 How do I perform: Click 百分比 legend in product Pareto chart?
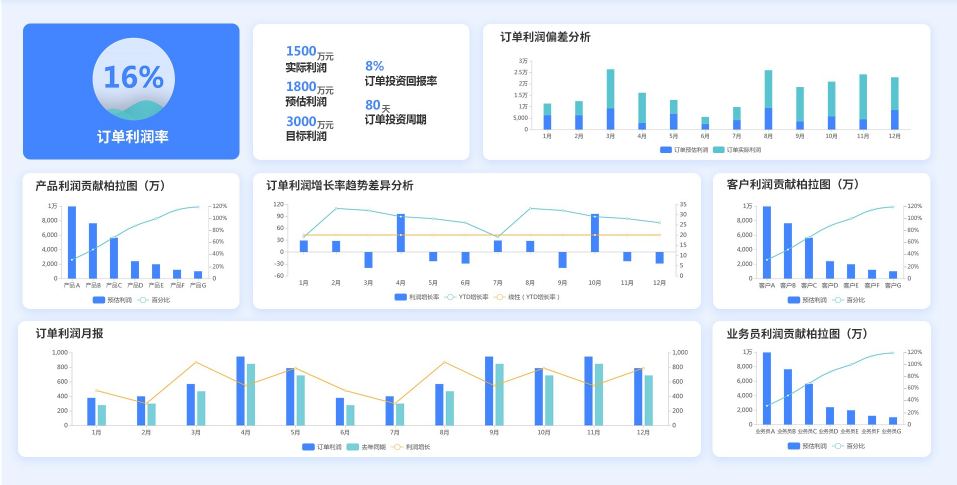click(150, 299)
